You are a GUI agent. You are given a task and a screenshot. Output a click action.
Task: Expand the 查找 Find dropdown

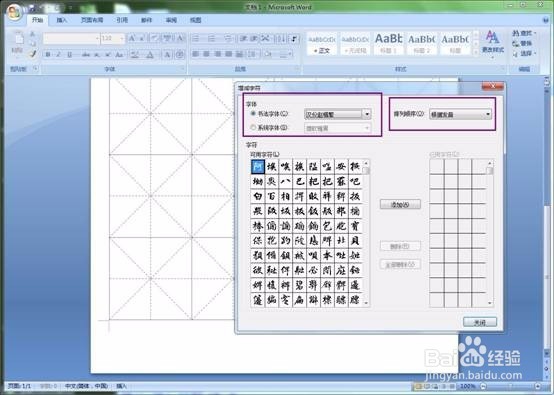(535, 33)
